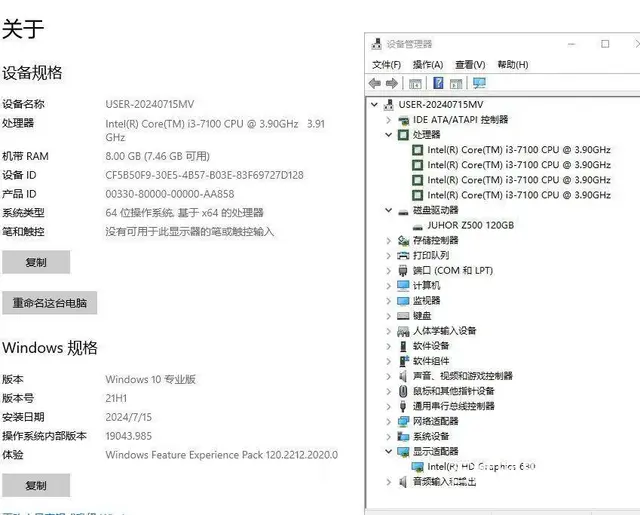Screen dimensions: 640x515
Task: Click the 通用串行总线控制器 USB icon
Action: point(403,406)
